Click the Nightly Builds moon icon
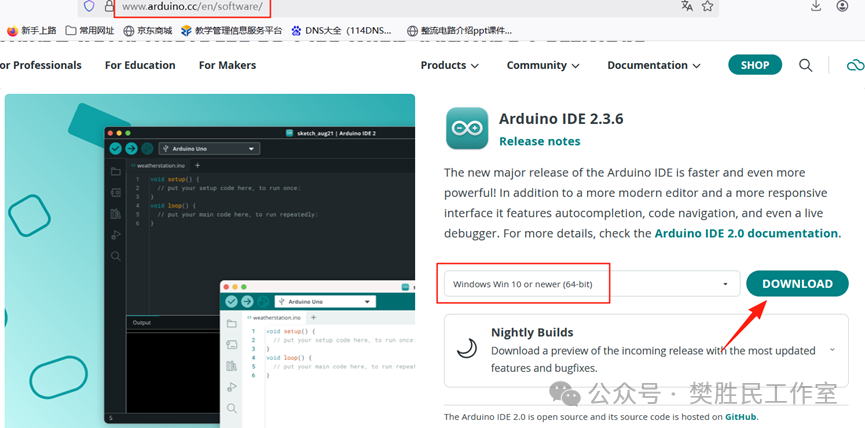Screen dimensions: 865x428 (x=467, y=349)
